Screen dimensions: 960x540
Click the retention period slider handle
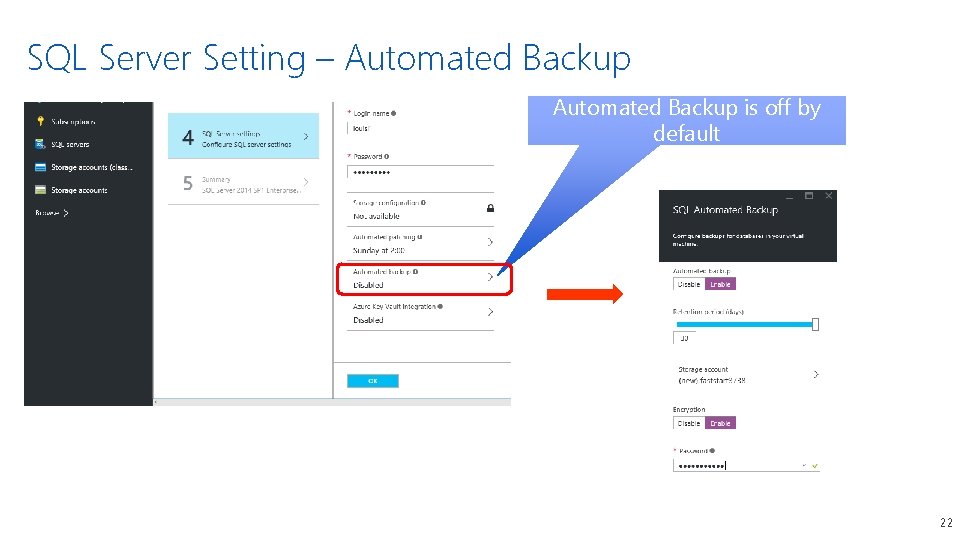pos(816,324)
